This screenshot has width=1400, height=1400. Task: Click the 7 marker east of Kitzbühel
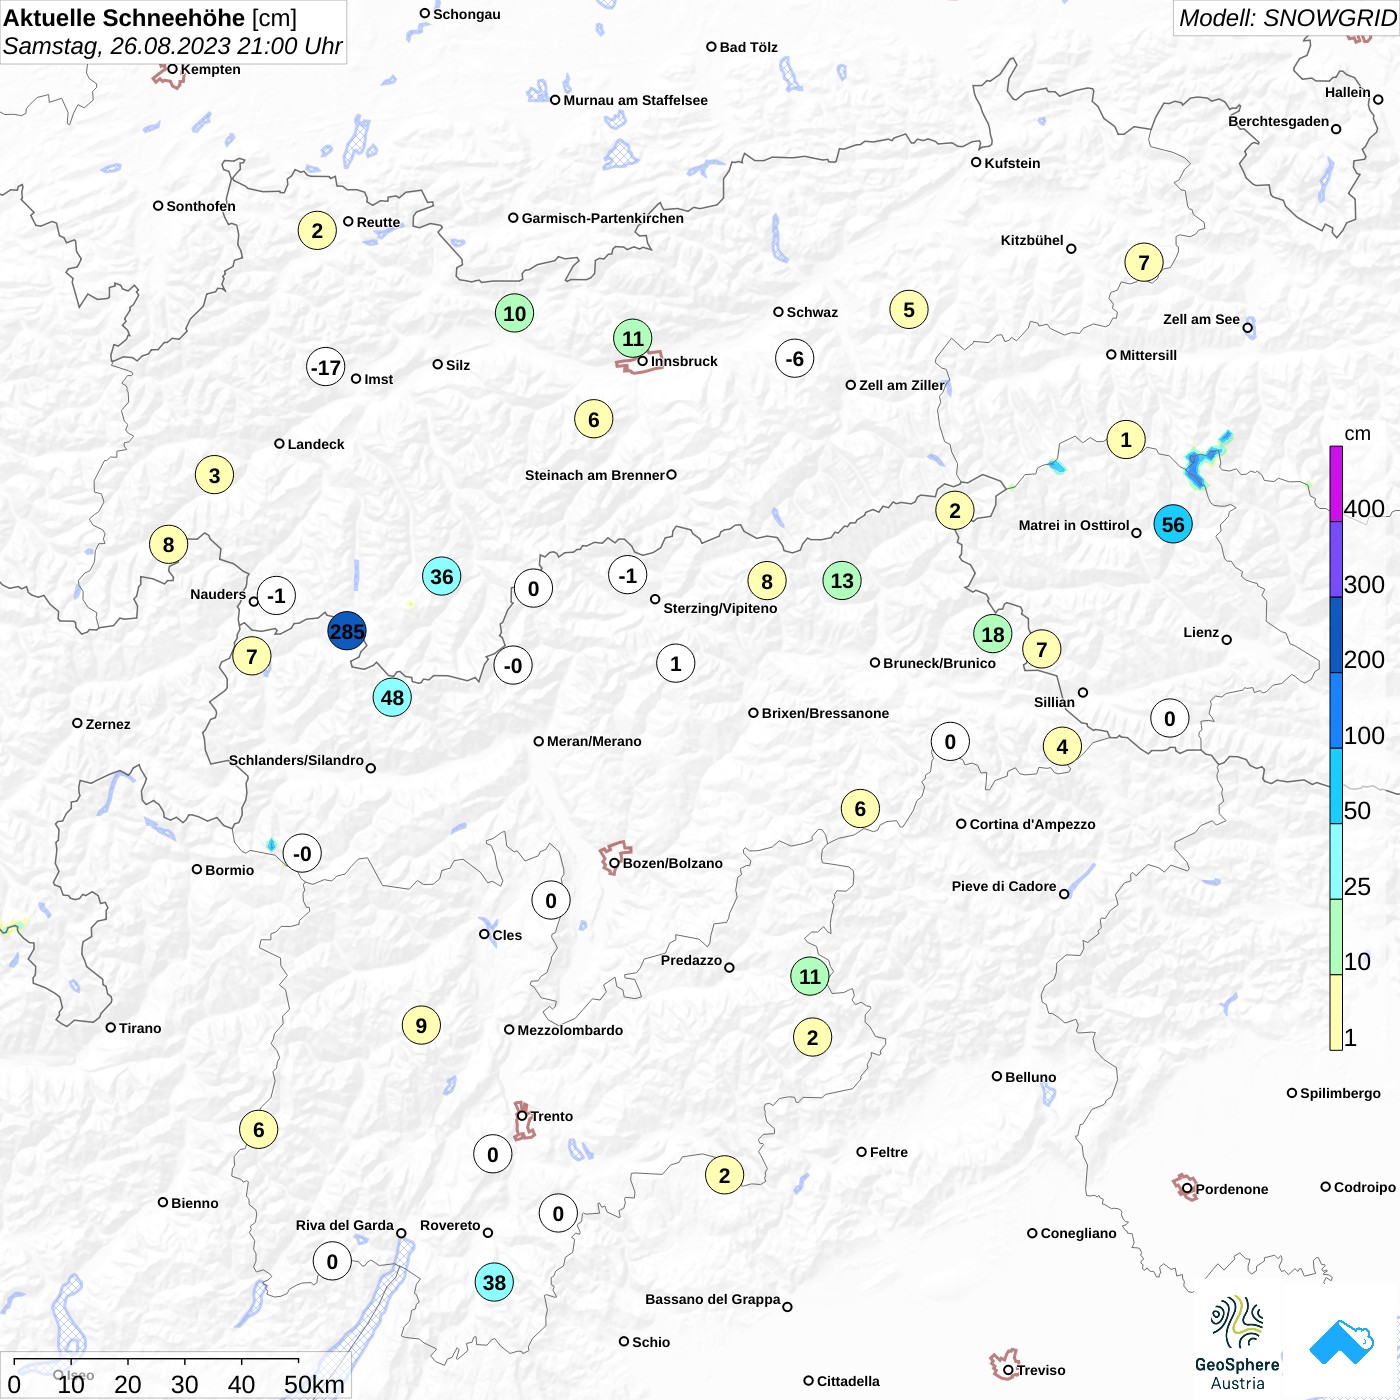coord(1144,262)
